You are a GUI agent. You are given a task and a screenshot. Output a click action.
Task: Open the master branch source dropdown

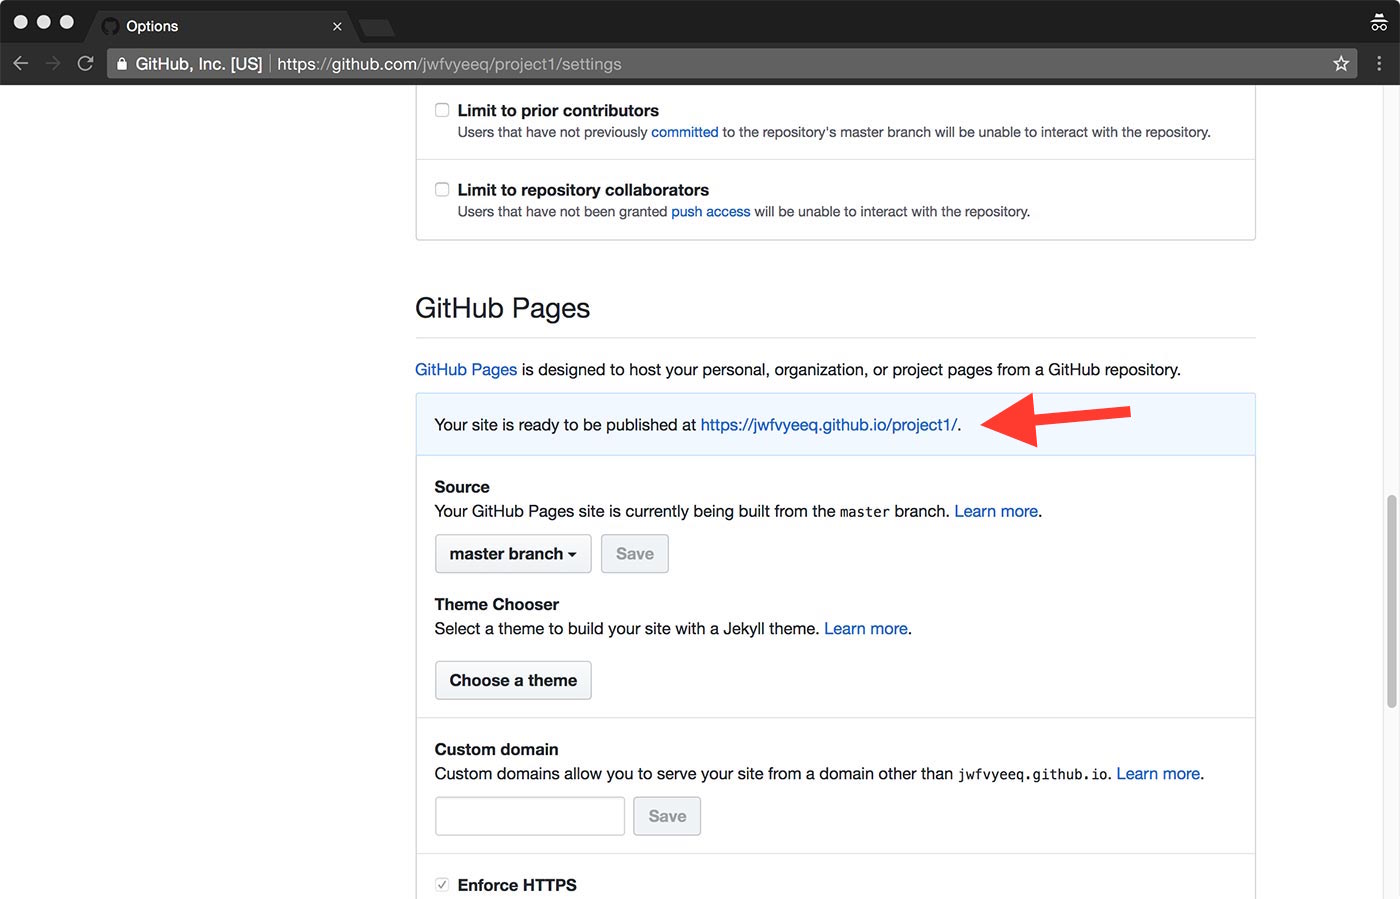click(513, 554)
